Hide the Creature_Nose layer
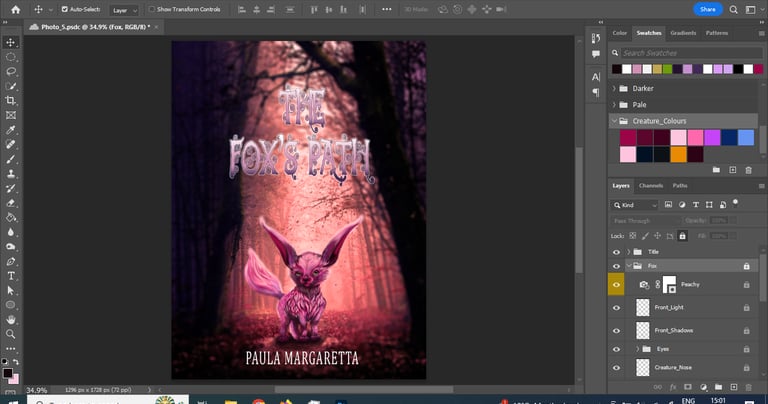The width and height of the screenshot is (768, 404). (616, 368)
